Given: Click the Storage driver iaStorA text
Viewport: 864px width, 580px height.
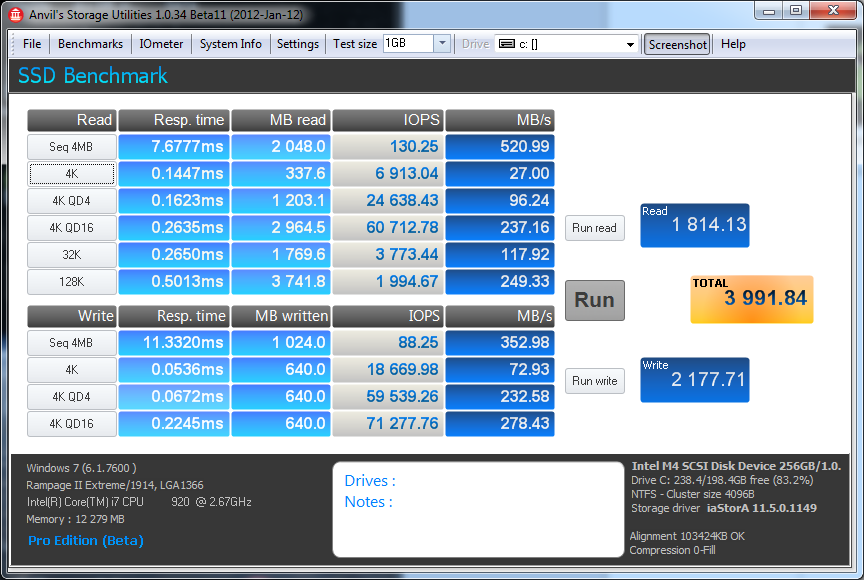Looking at the screenshot, I should tap(723, 508).
